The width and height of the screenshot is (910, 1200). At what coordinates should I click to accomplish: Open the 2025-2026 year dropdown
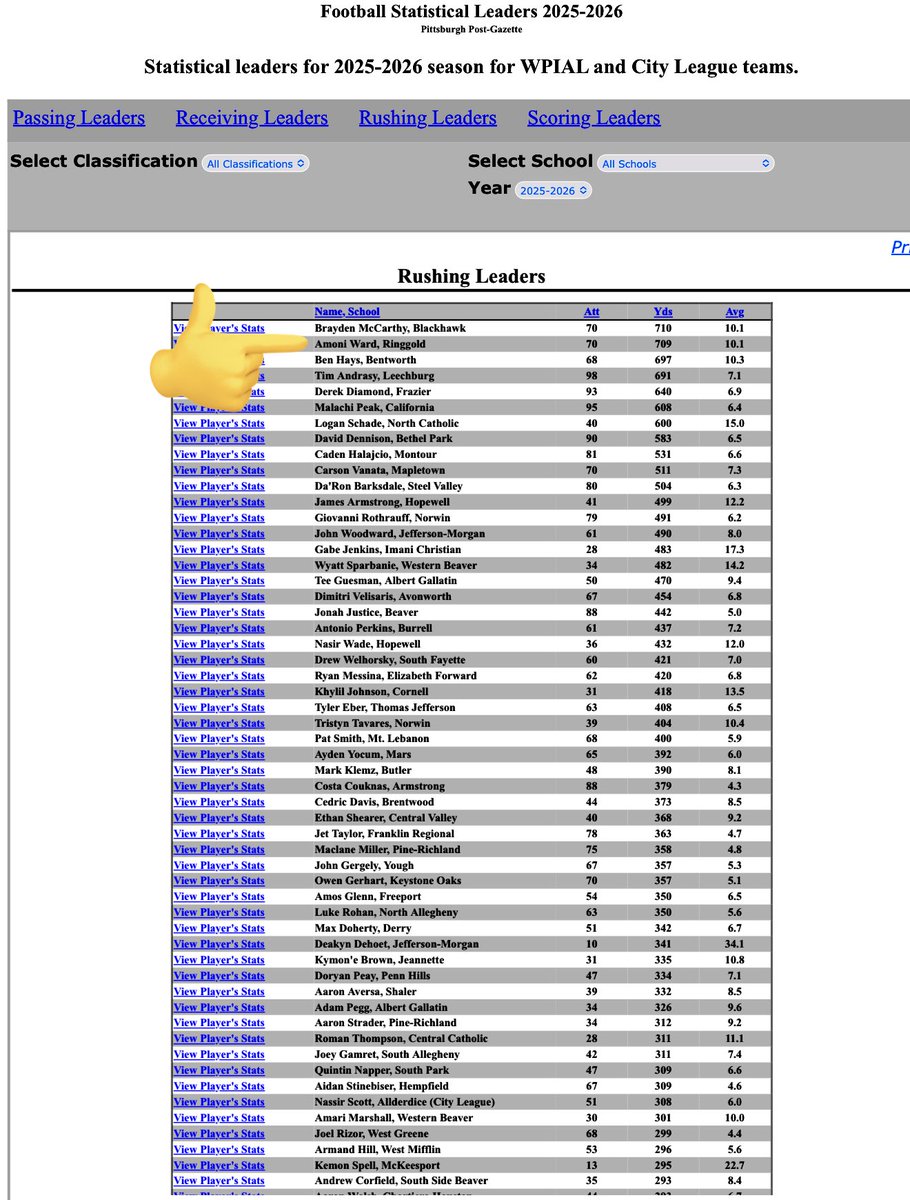tap(553, 190)
